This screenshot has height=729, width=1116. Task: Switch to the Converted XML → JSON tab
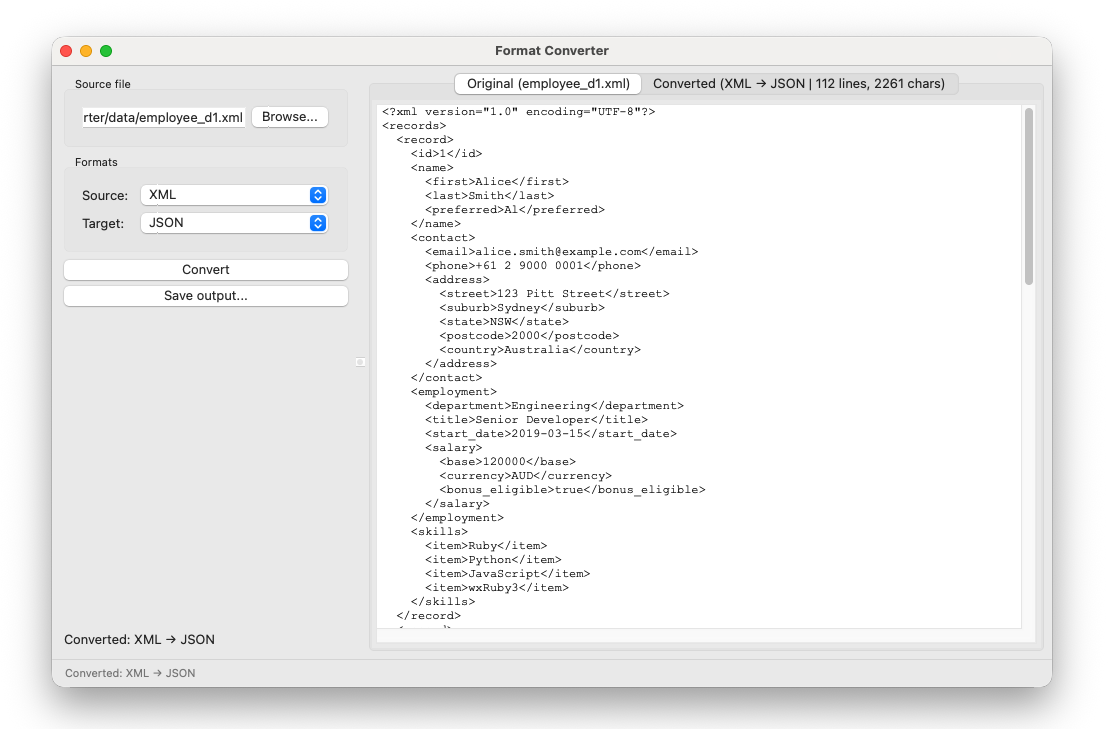pos(799,84)
